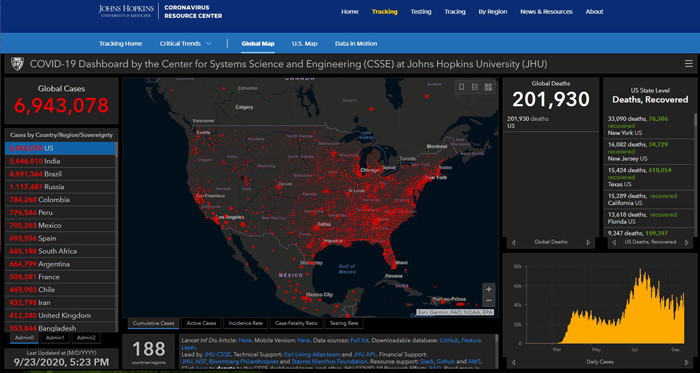Open the dashboard hamburger menu
Image resolution: width=700 pixels, height=373 pixels.
coord(688,64)
